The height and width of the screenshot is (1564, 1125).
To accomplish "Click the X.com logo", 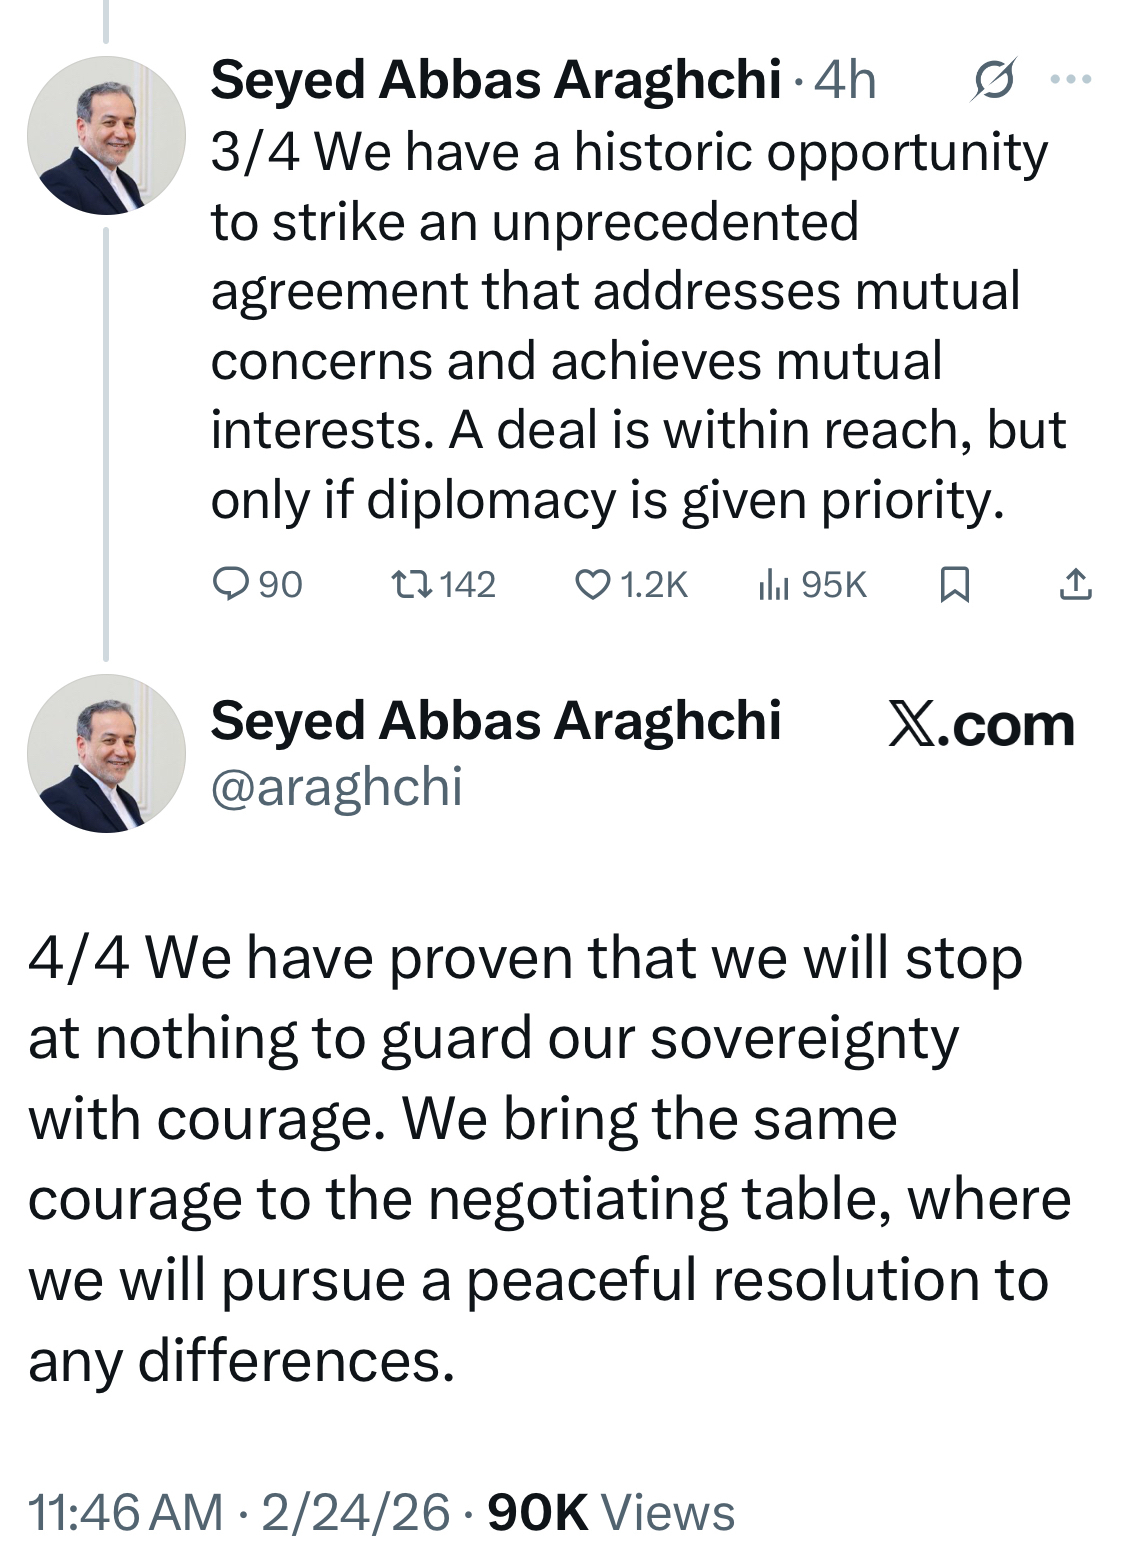I will 981,725.
